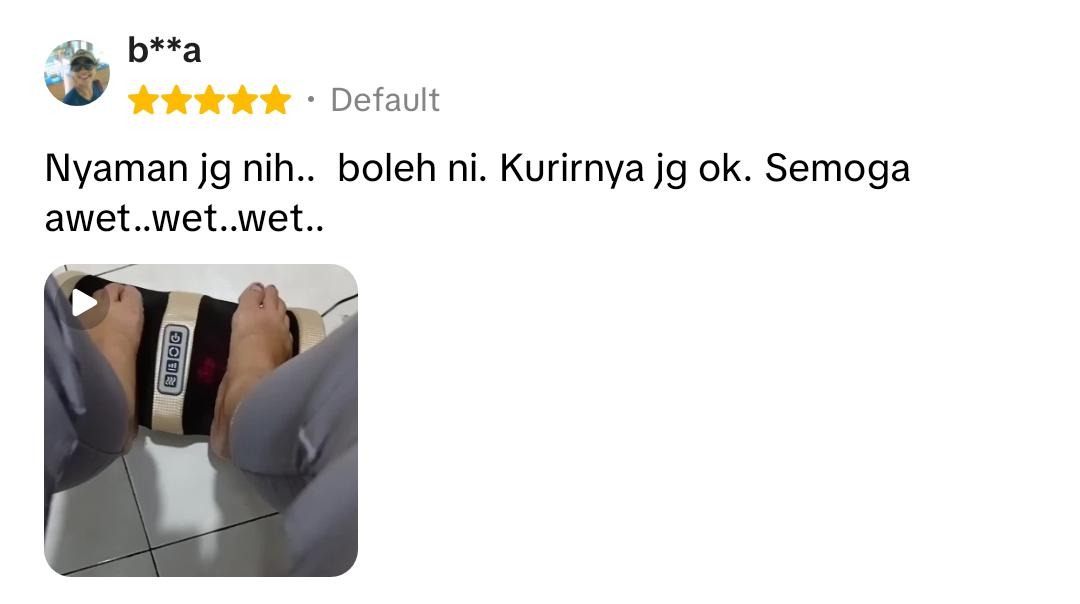Viewport: 1080px width, 604px height.
Task: Select the first rating star
Action: click(x=143, y=100)
